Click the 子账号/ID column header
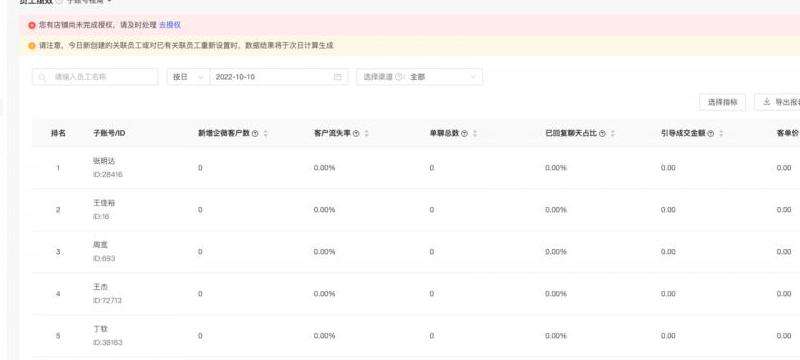The width and height of the screenshot is (800, 360). (x=109, y=134)
